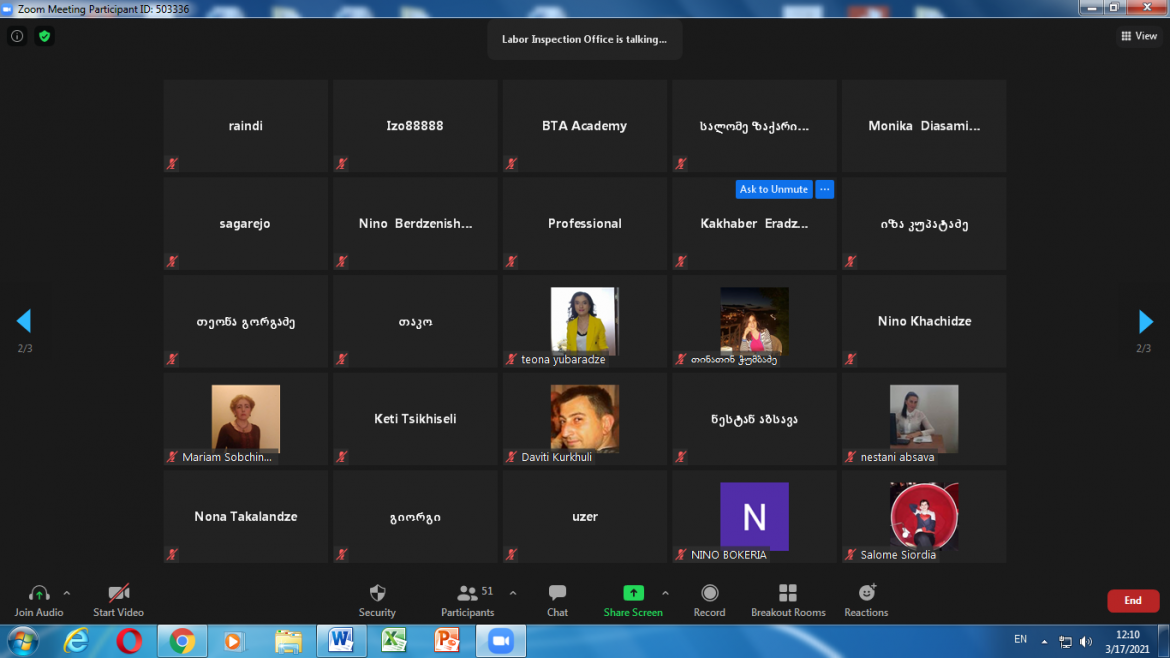Viewport: 1170px width, 658px height.
Task: Expand the Join Audio options arrow
Action: click(67, 592)
